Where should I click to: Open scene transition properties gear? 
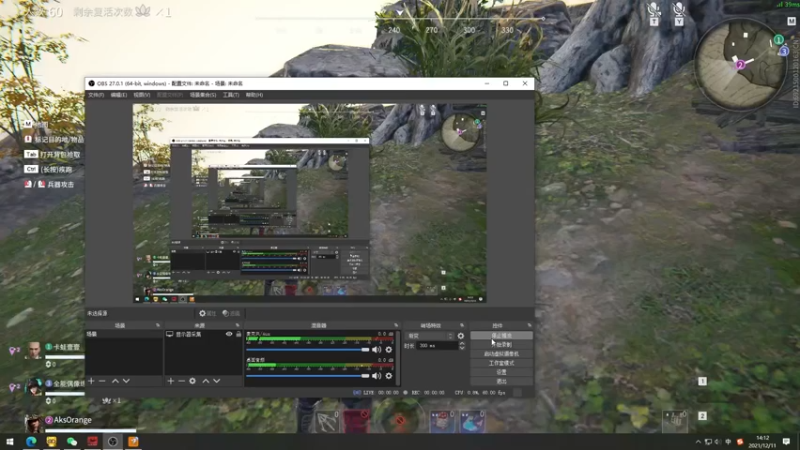click(461, 336)
